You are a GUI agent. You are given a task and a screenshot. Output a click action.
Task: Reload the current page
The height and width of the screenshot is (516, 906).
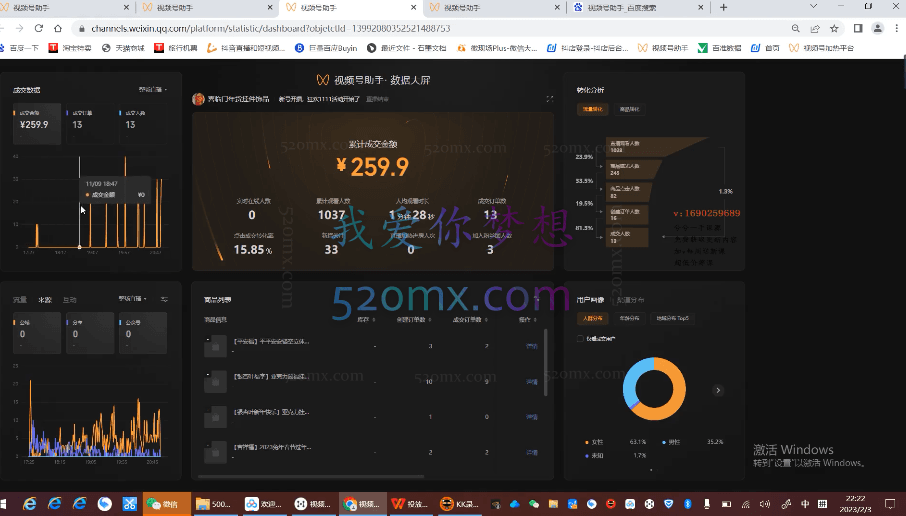(x=39, y=28)
